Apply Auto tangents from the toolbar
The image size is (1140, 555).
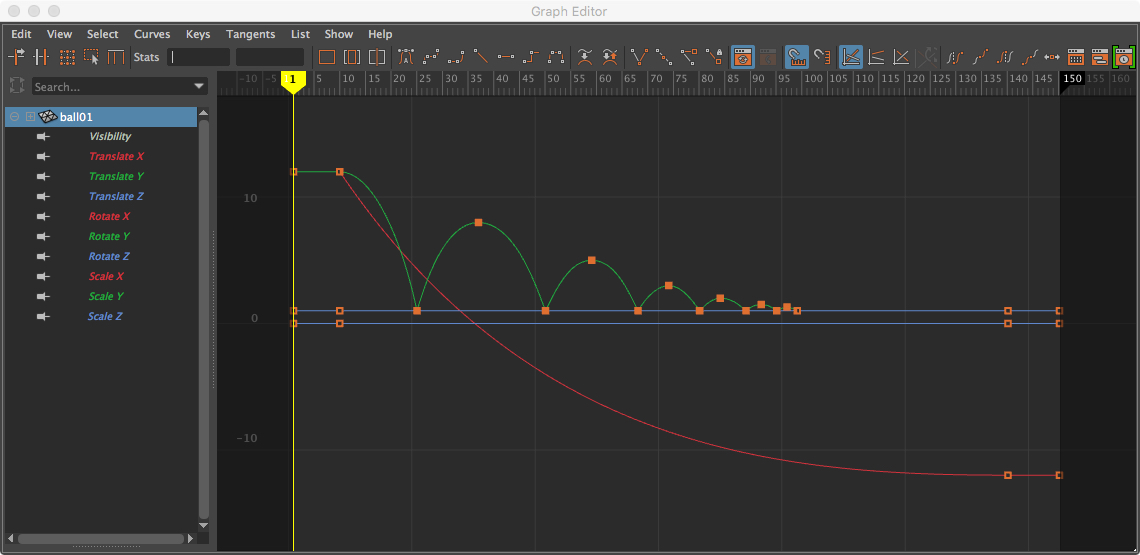pos(406,57)
